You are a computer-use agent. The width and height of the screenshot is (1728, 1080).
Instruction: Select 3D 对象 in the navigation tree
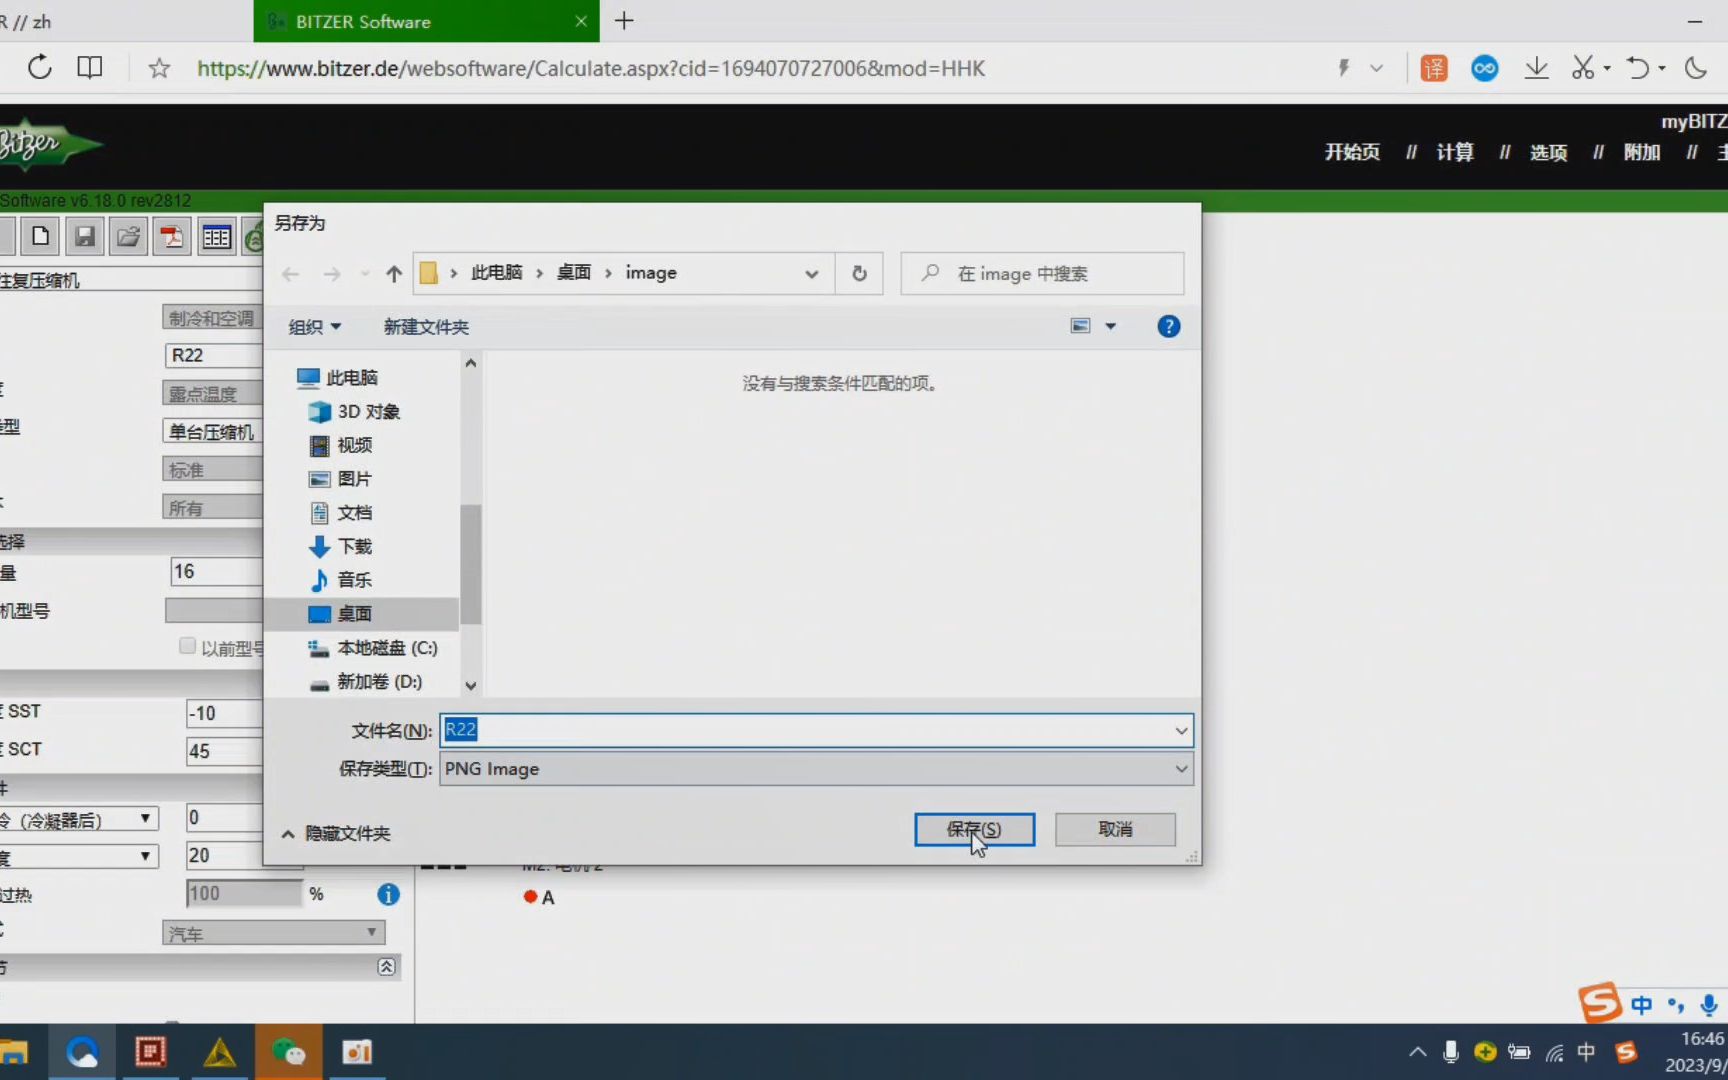tap(355, 412)
